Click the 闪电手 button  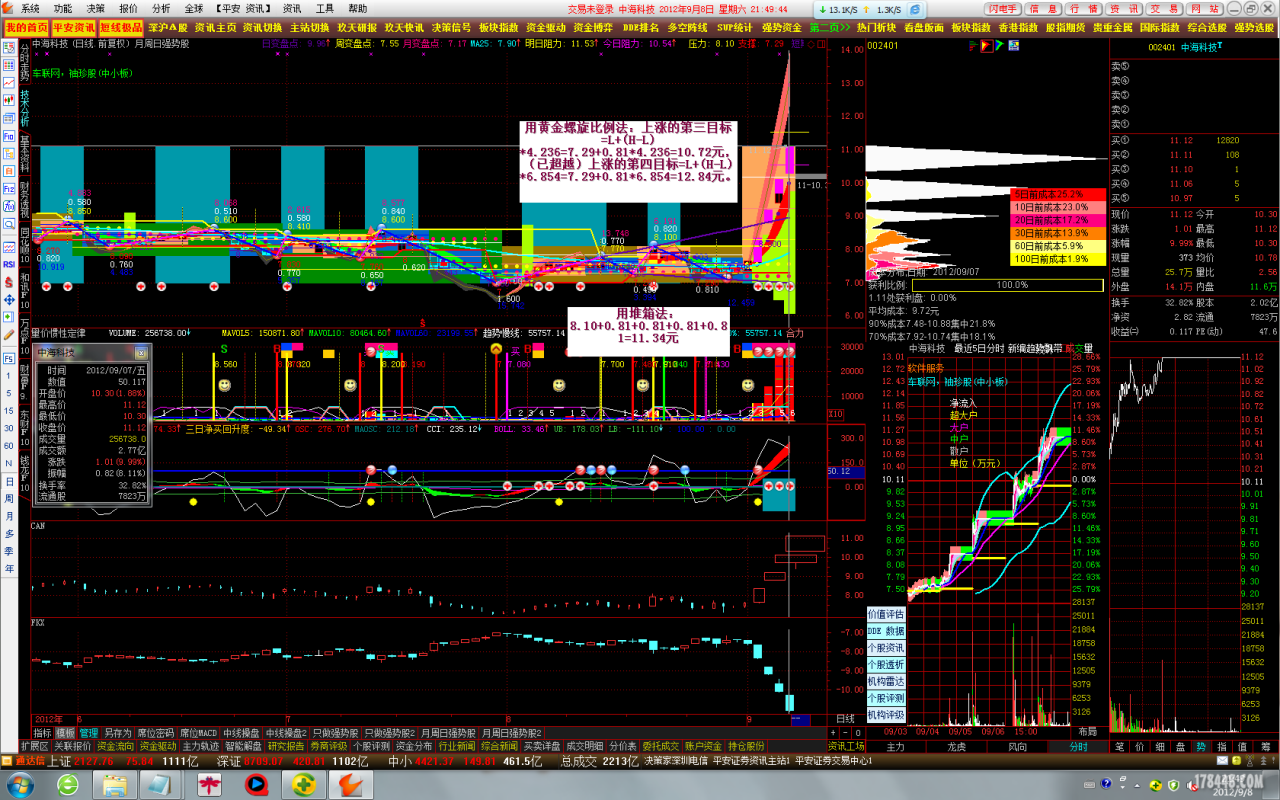[x=1002, y=8]
